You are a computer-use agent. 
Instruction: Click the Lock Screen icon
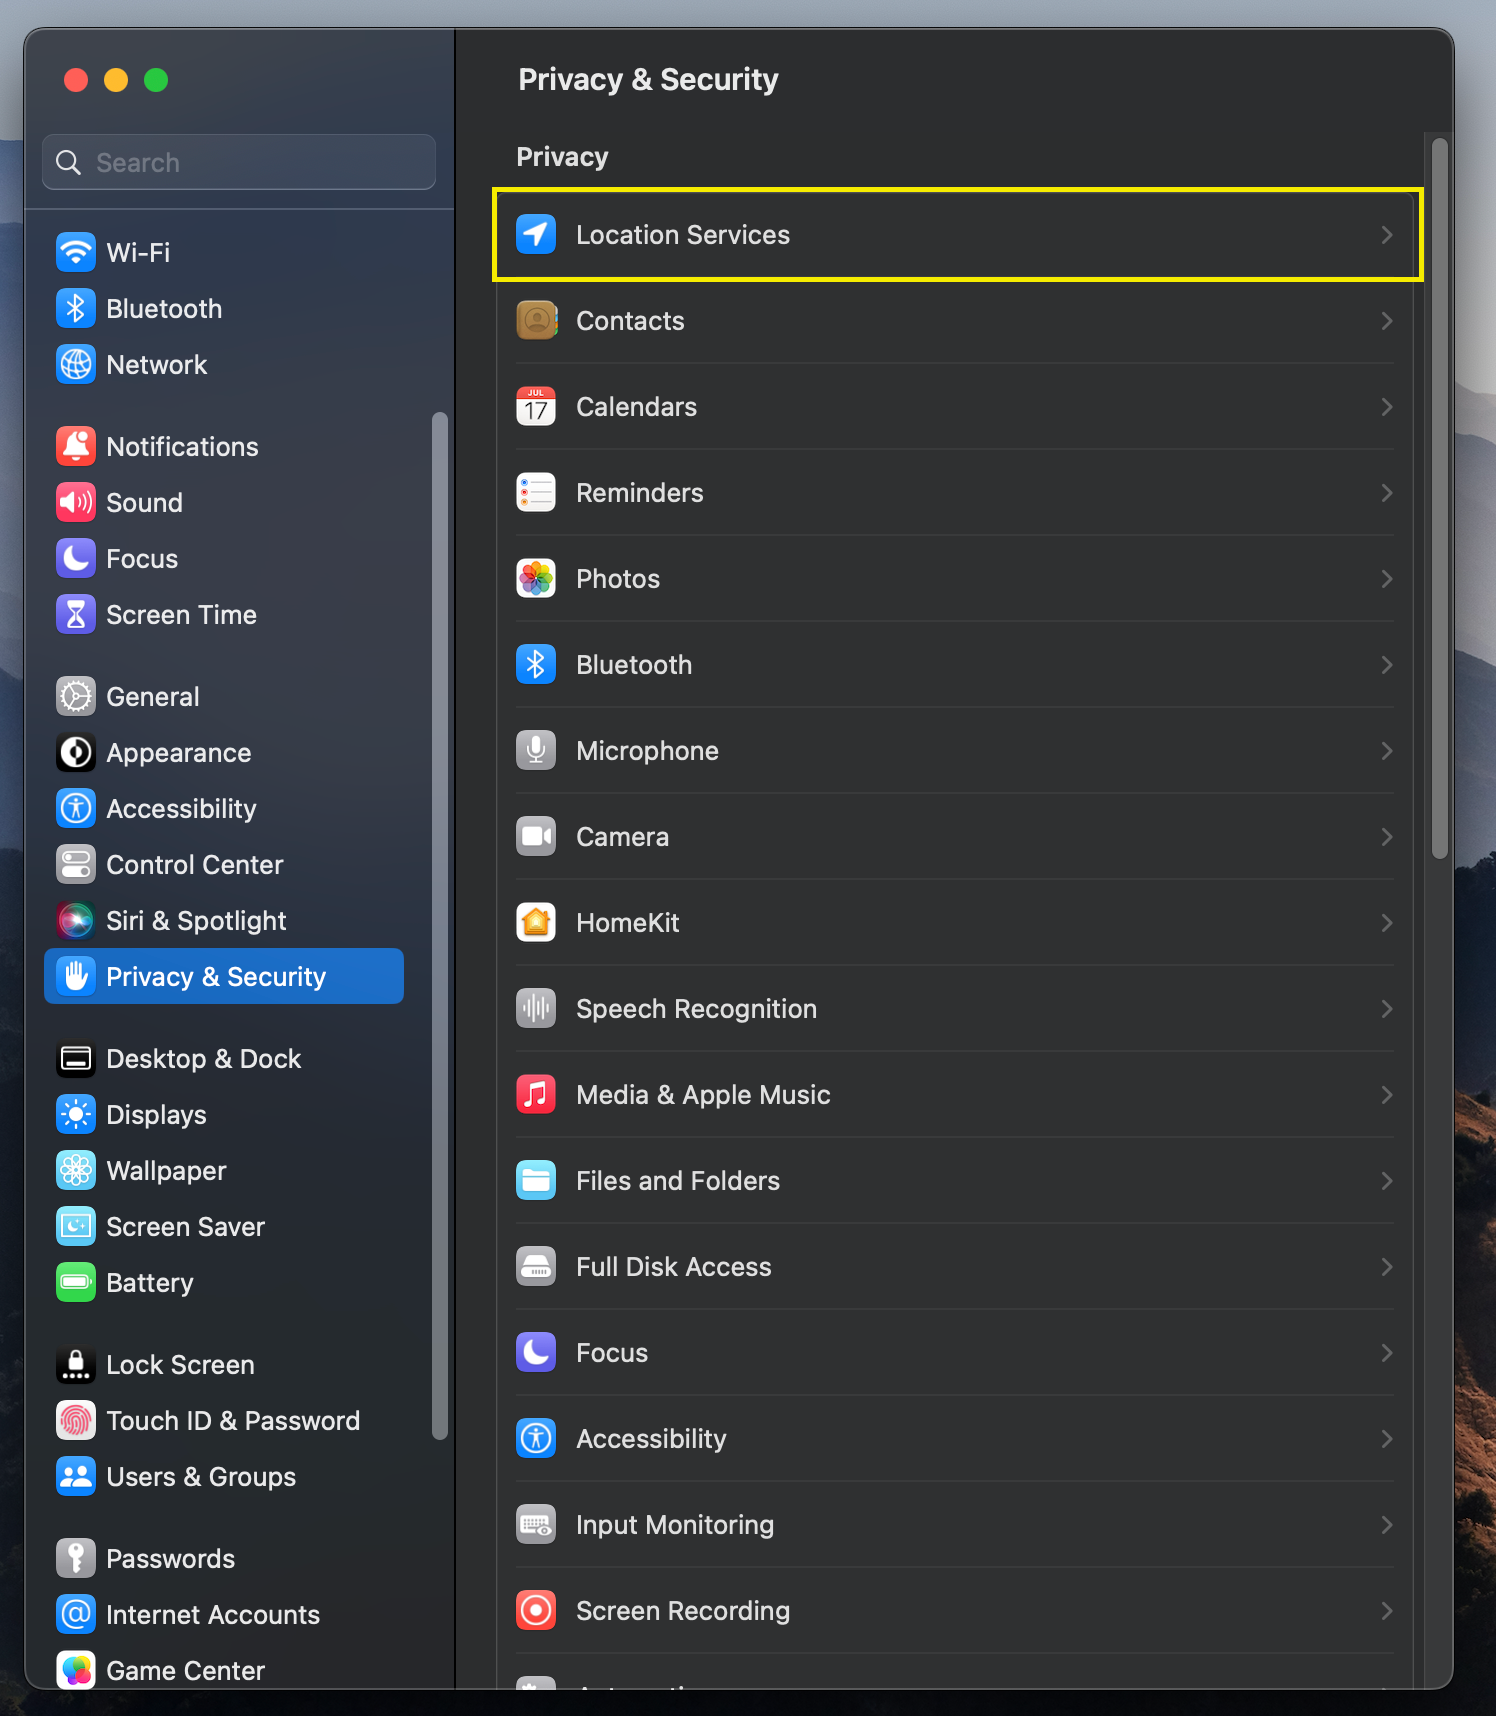(x=76, y=1364)
